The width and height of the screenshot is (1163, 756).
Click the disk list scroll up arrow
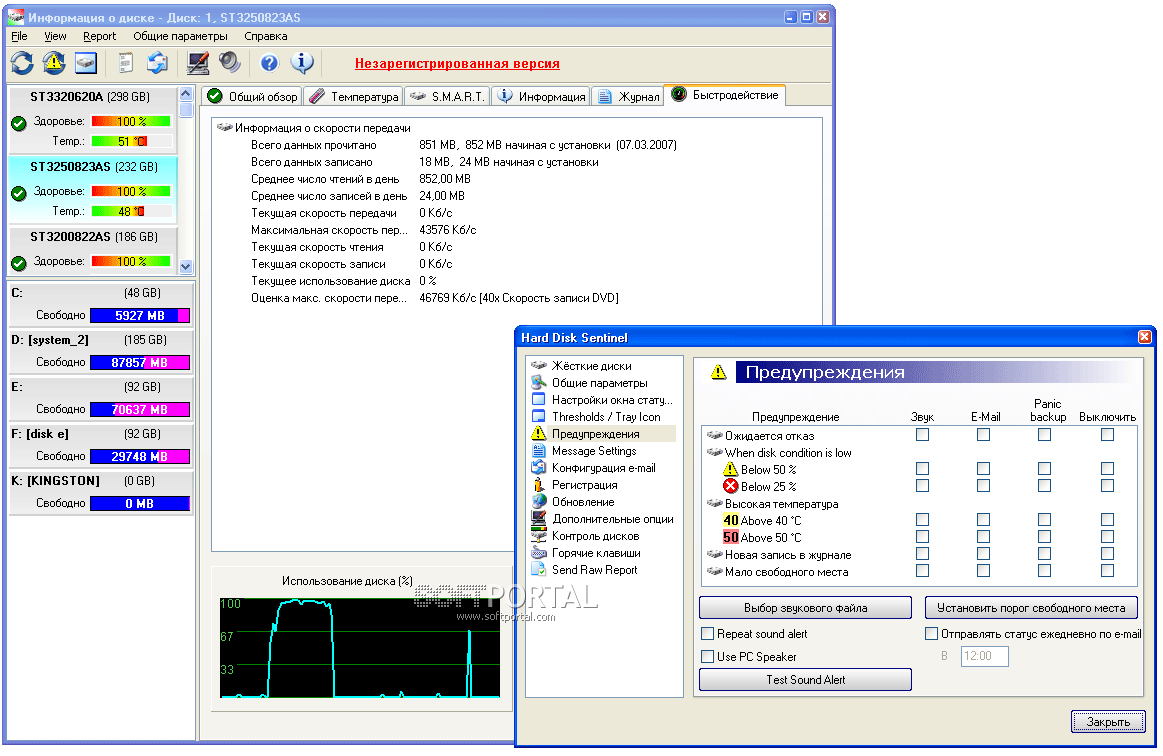click(186, 94)
